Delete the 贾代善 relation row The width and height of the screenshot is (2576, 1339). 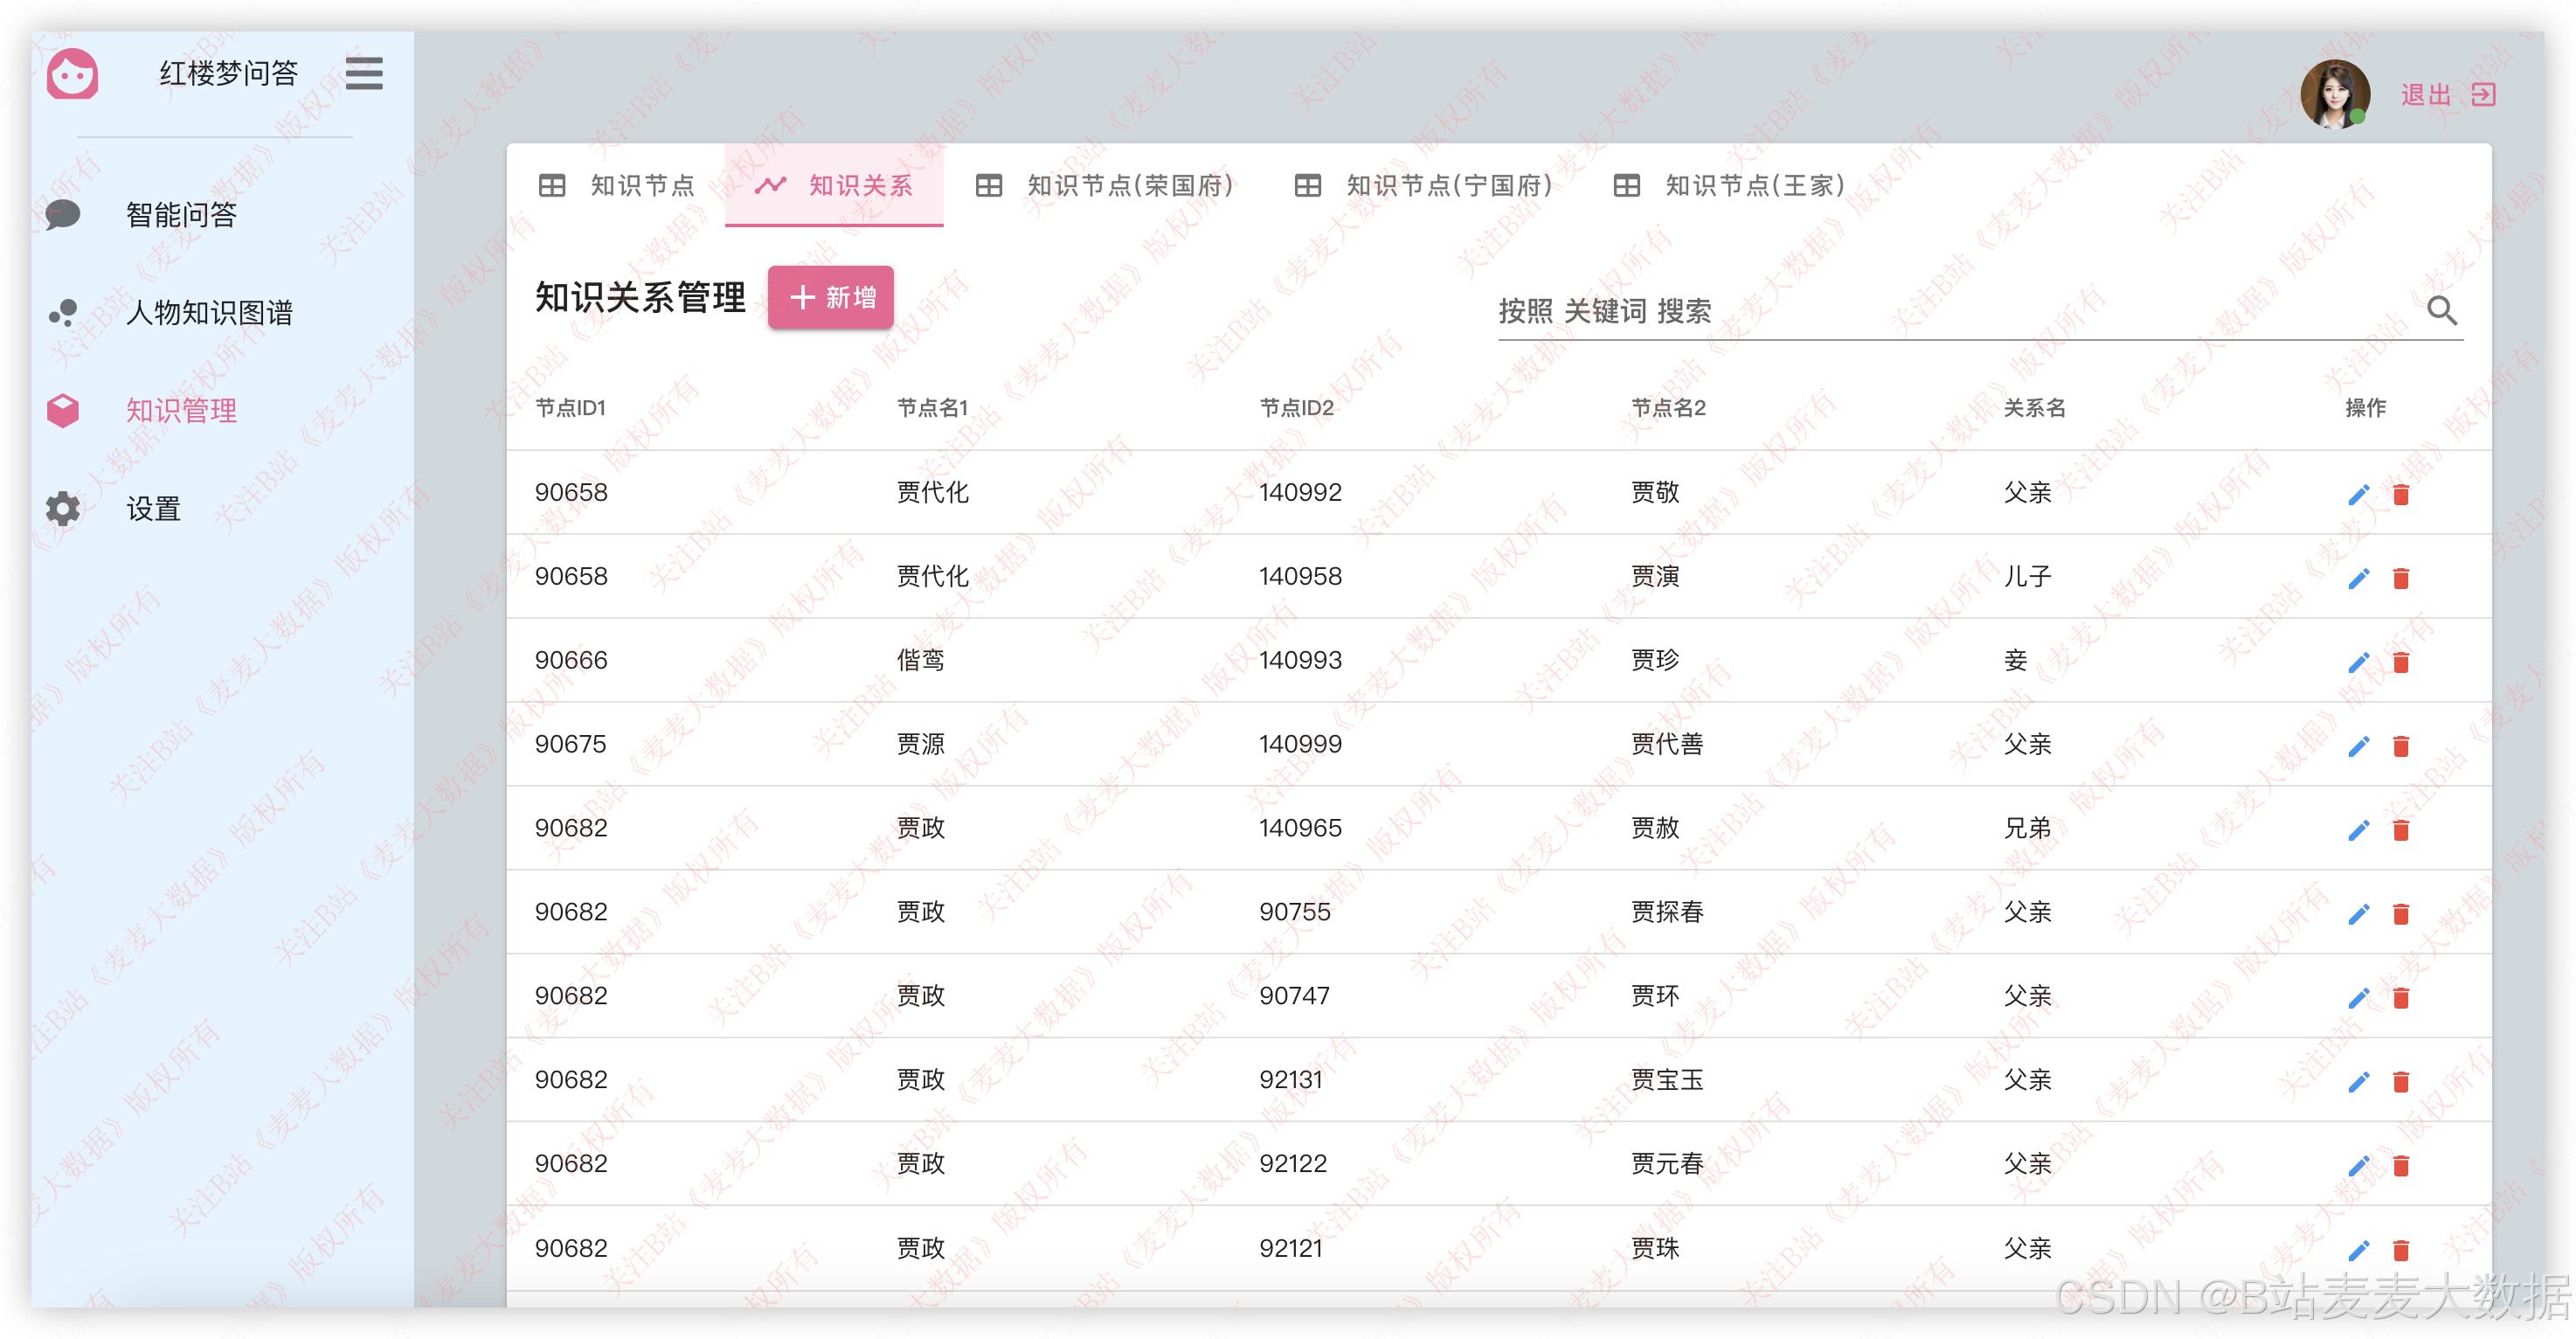point(2401,746)
